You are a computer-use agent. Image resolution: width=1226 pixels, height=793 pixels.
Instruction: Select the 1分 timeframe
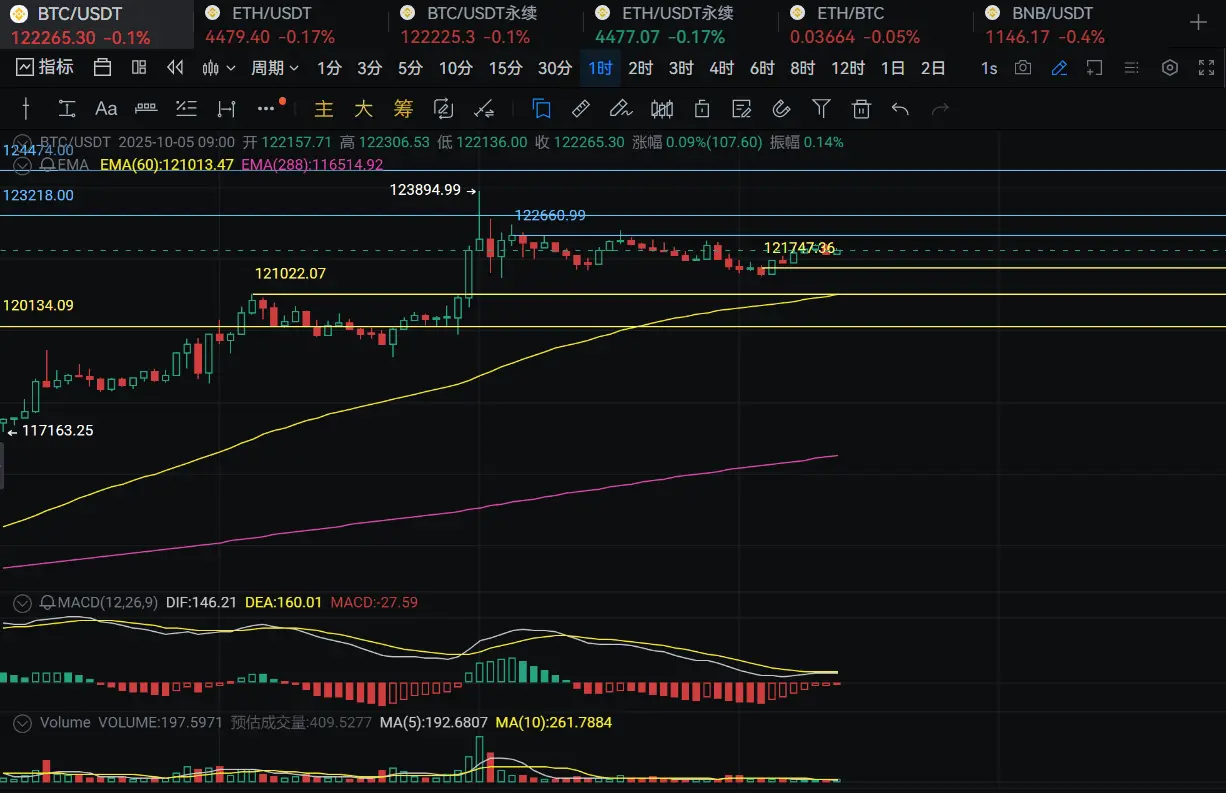(329, 68)
